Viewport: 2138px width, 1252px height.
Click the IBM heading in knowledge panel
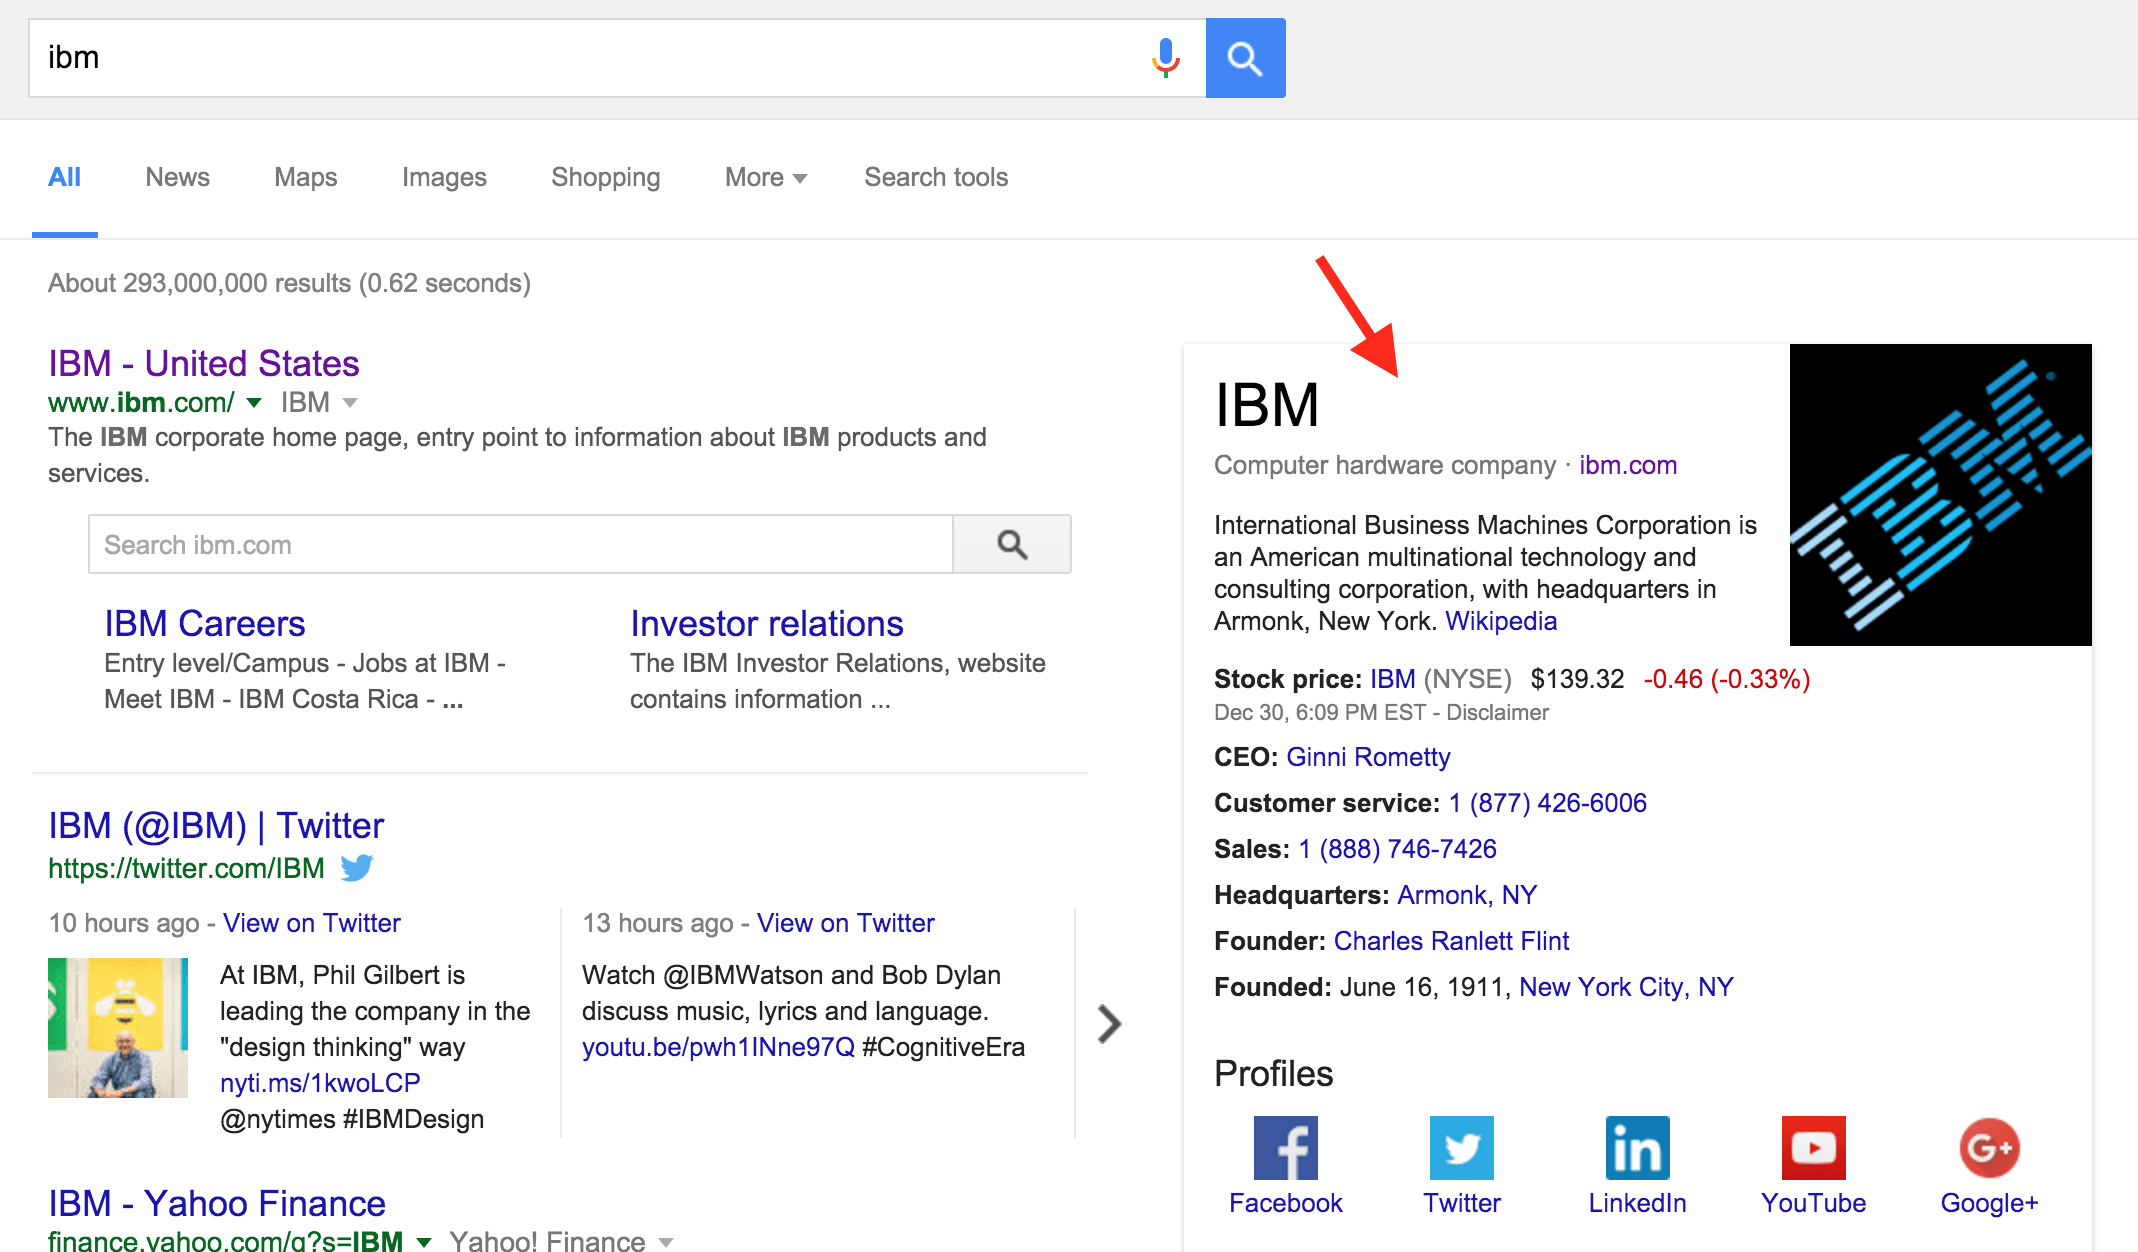[x=1267, y=405]
